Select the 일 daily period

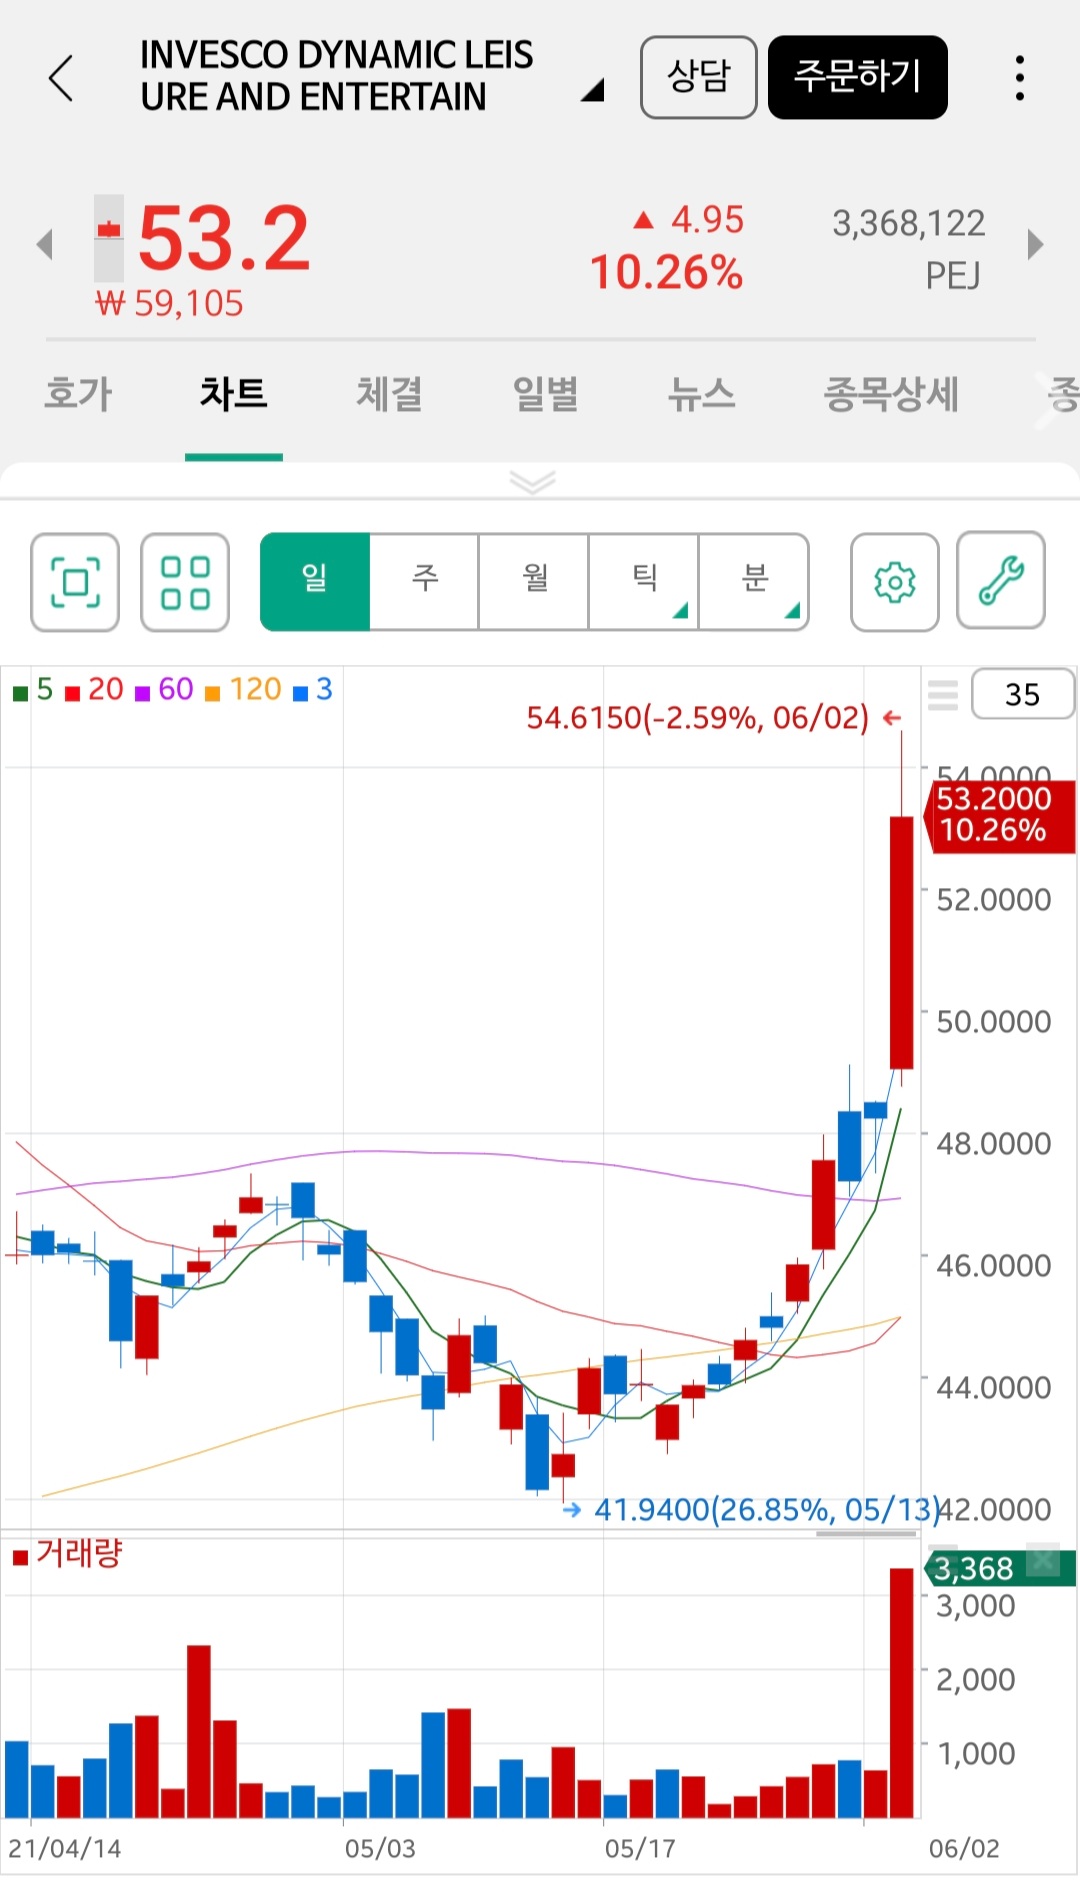tap(315, 581)
